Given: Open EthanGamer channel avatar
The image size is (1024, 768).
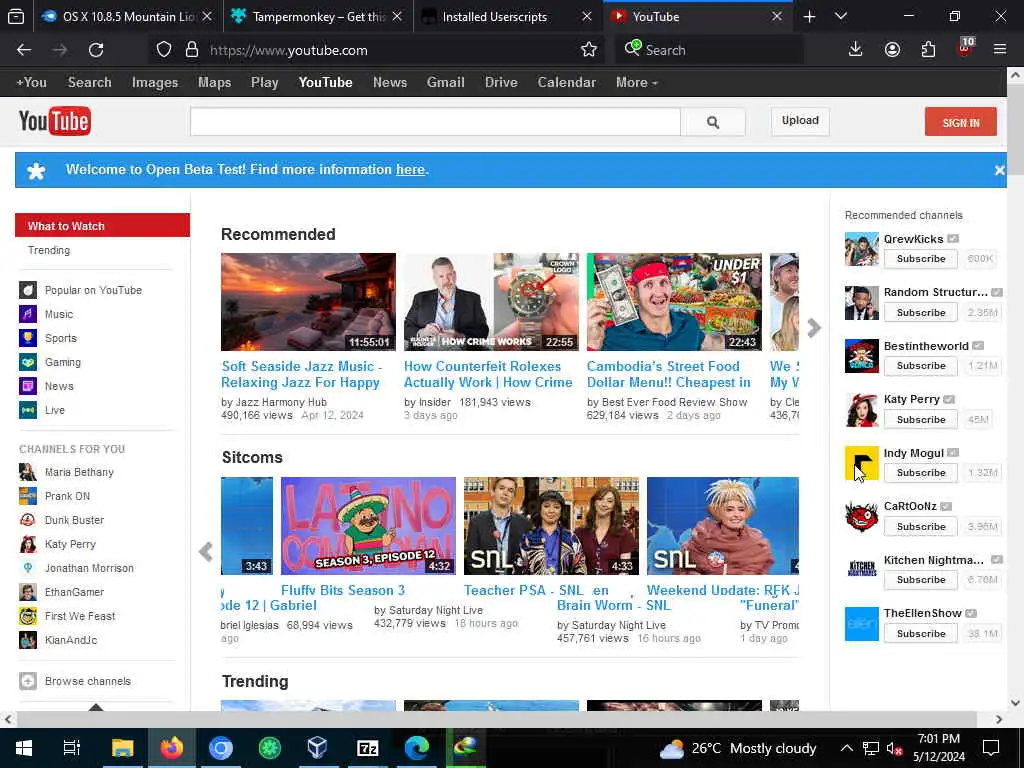Looking at the screenshot, I should coord(27,592).
